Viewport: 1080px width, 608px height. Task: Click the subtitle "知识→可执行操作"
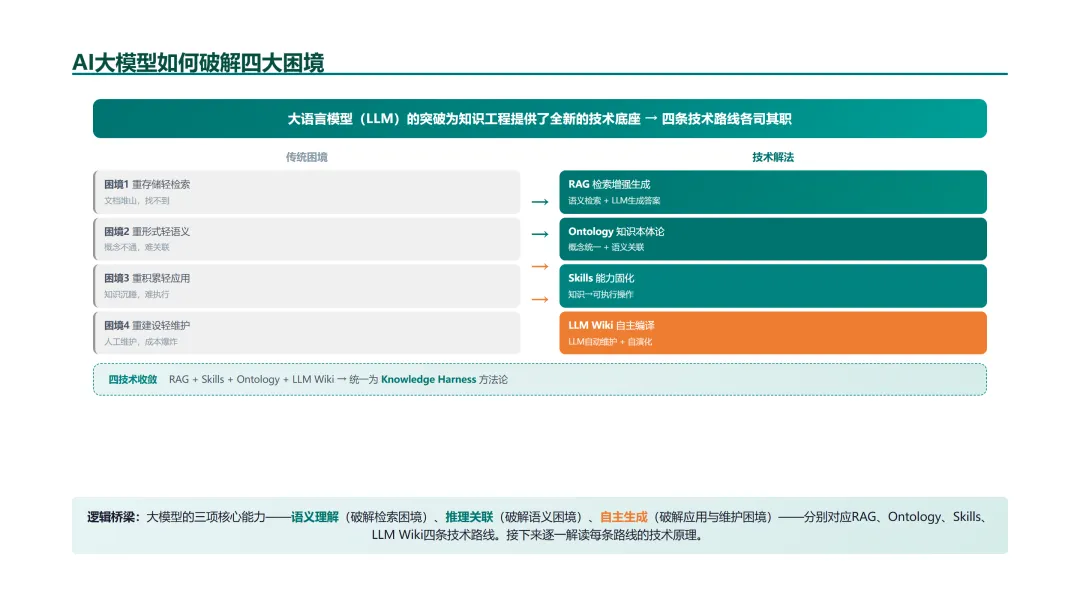(601, 294)
